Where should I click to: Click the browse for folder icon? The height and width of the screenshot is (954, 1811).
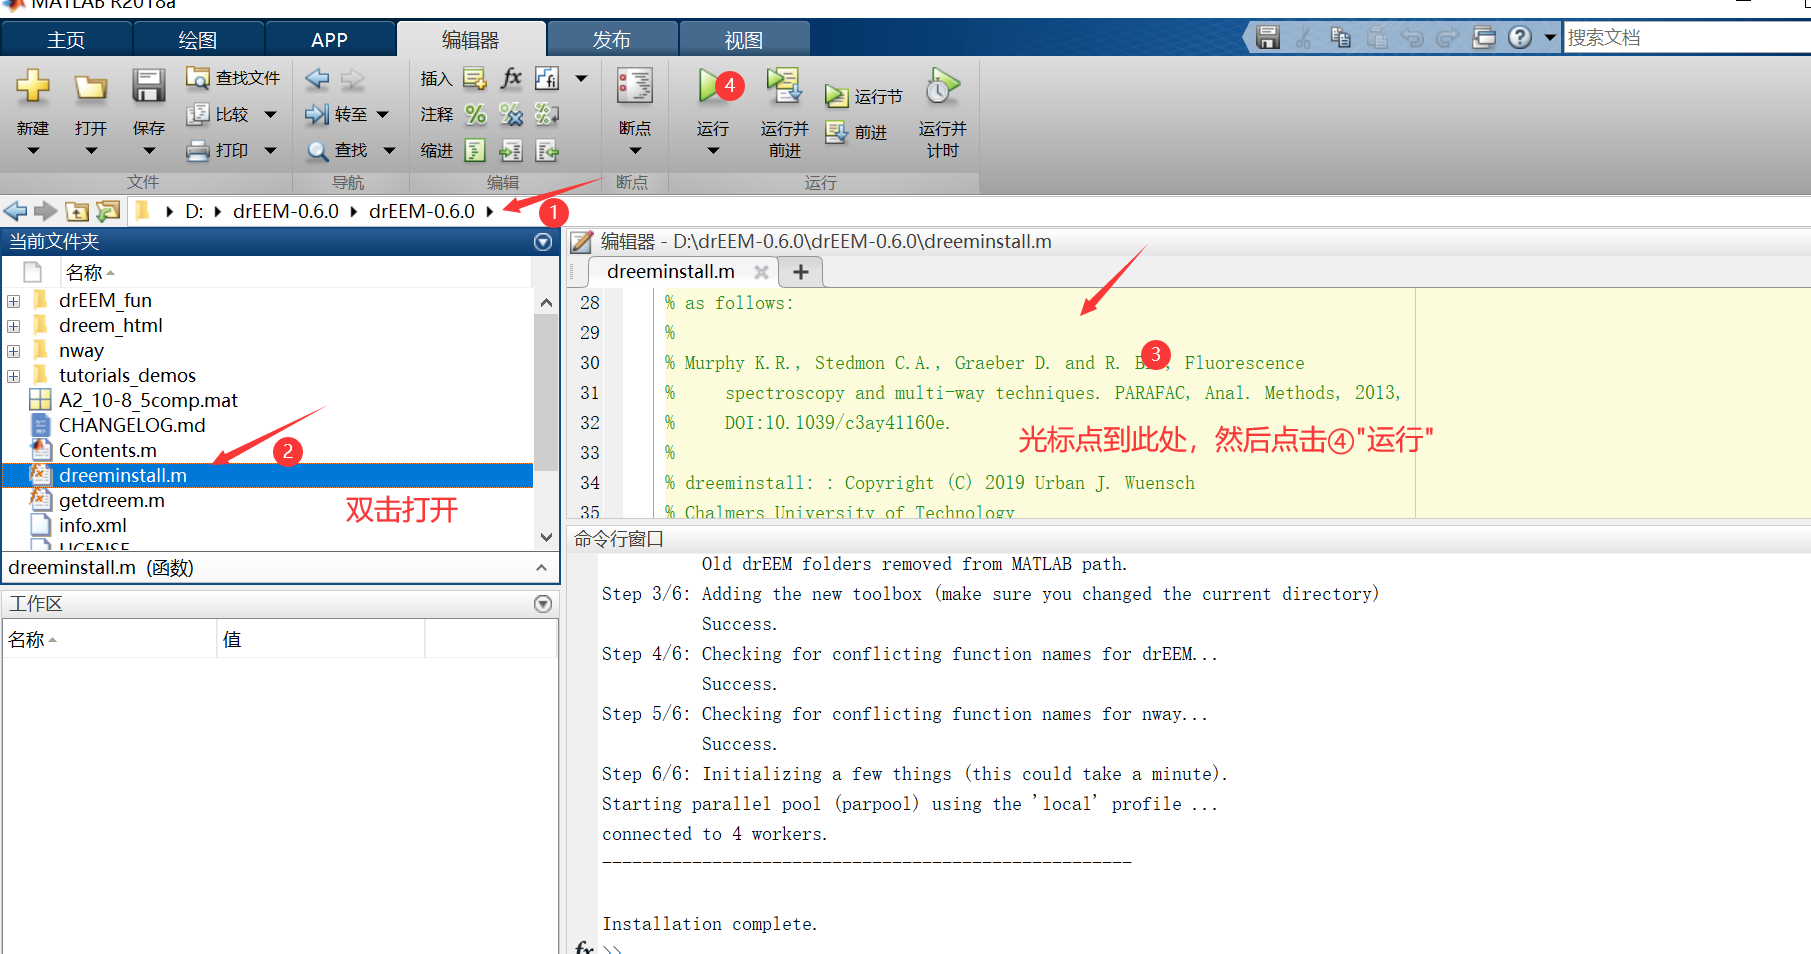tap(107, 211)
